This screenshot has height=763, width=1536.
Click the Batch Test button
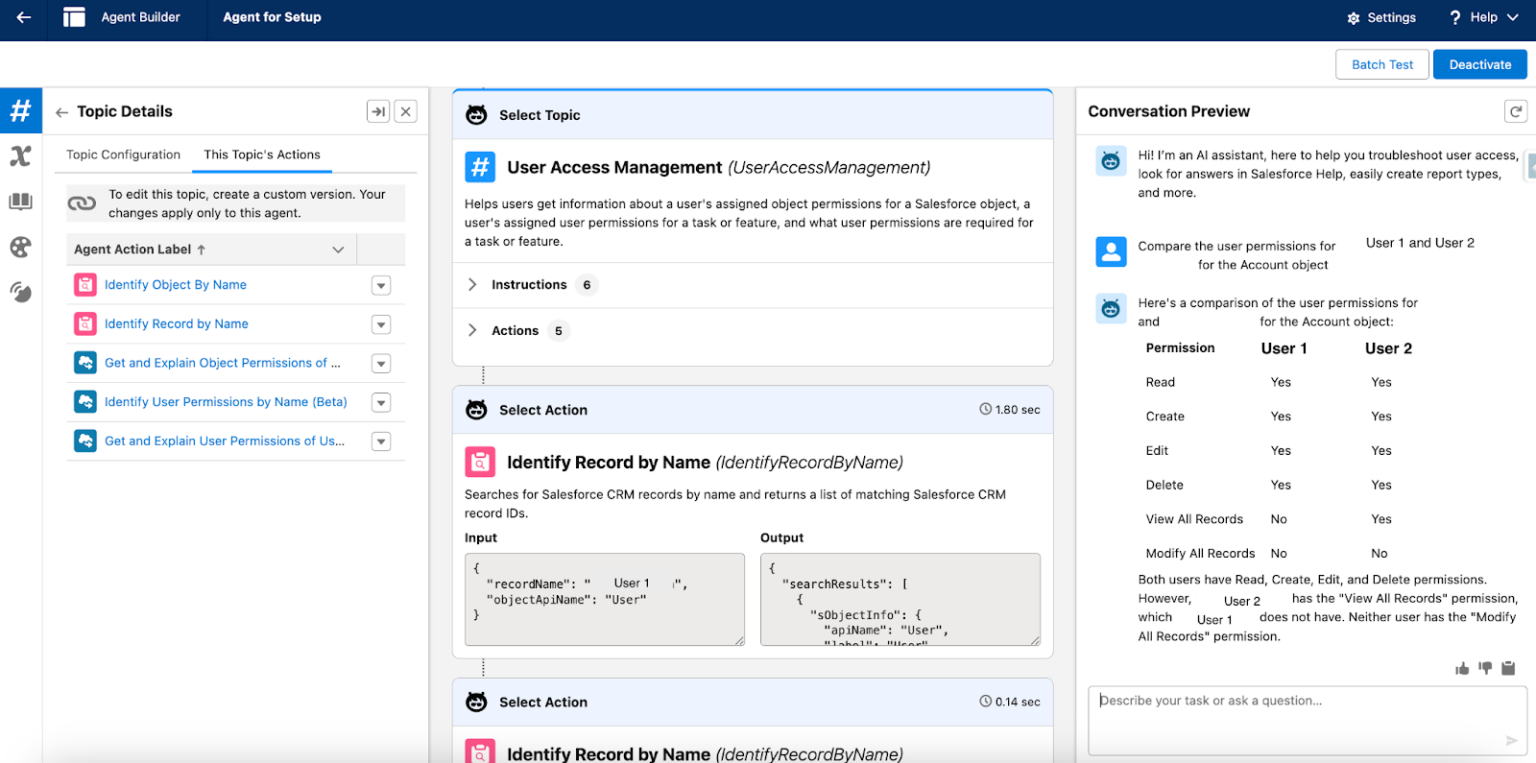(x=1382, y=64)
